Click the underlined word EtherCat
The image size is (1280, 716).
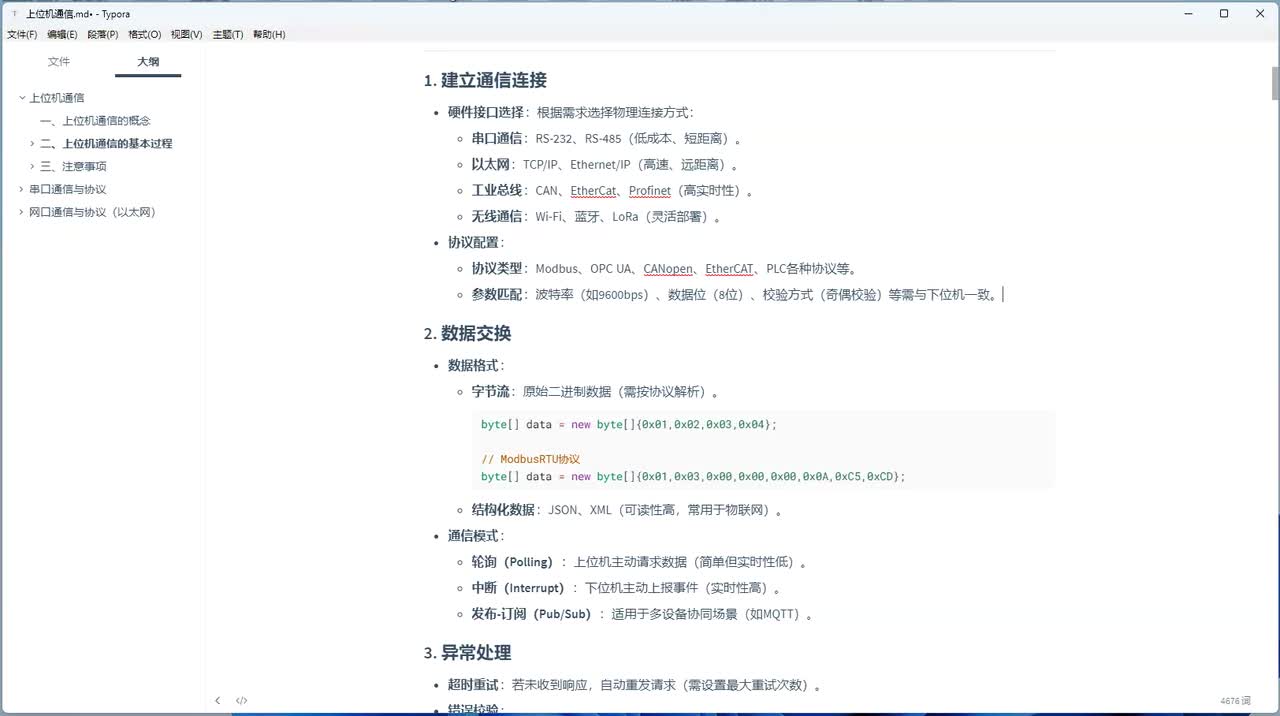[594, 191]
